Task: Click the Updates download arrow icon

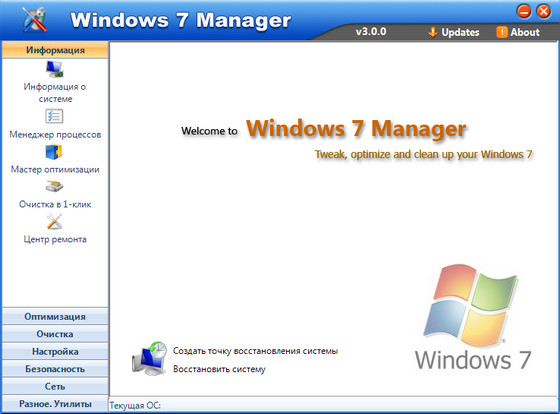Action: tap(432, 32)
